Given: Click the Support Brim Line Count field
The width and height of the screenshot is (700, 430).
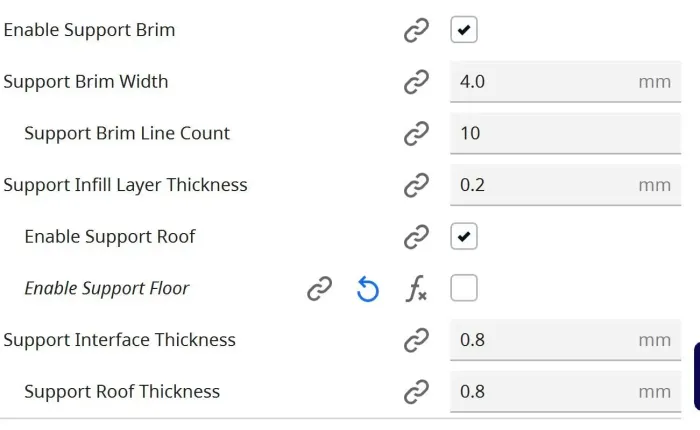Looking at the screenshot, I should click(566, 133).
